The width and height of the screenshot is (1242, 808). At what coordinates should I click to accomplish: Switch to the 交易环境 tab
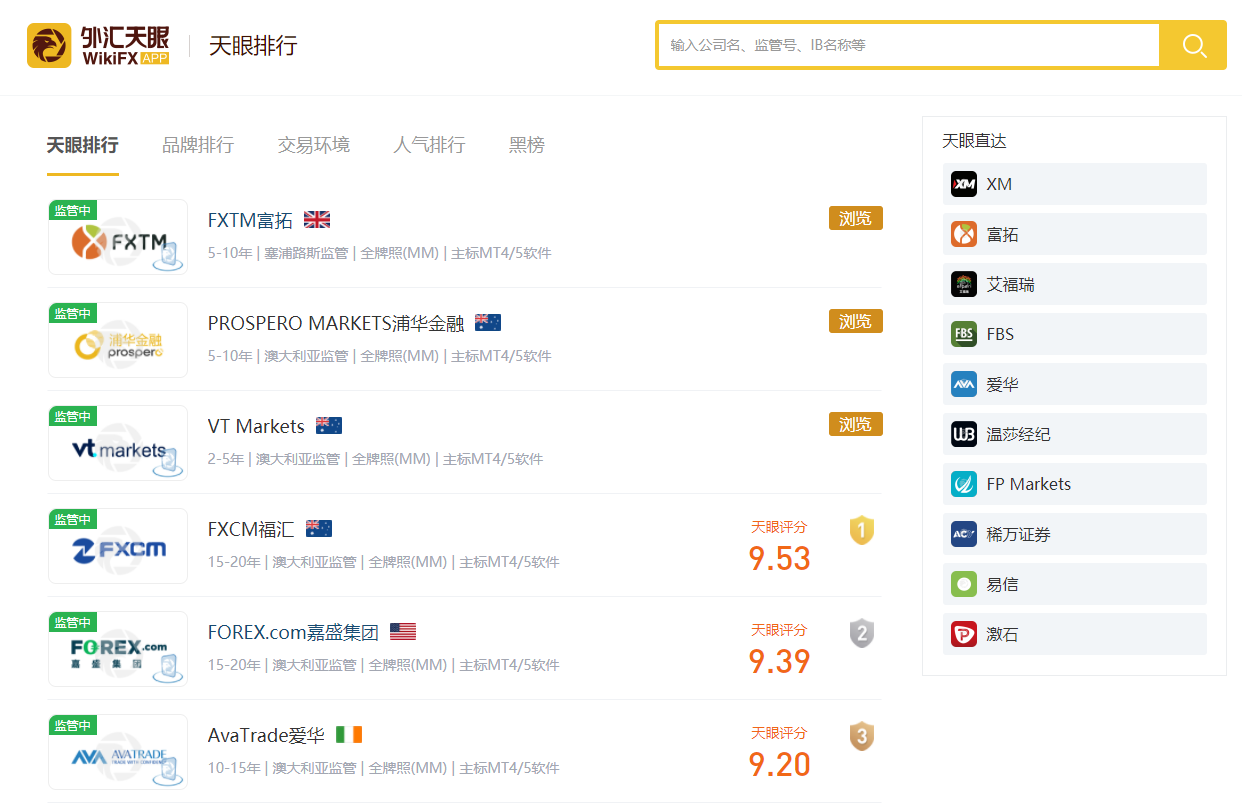coord(314,145)
